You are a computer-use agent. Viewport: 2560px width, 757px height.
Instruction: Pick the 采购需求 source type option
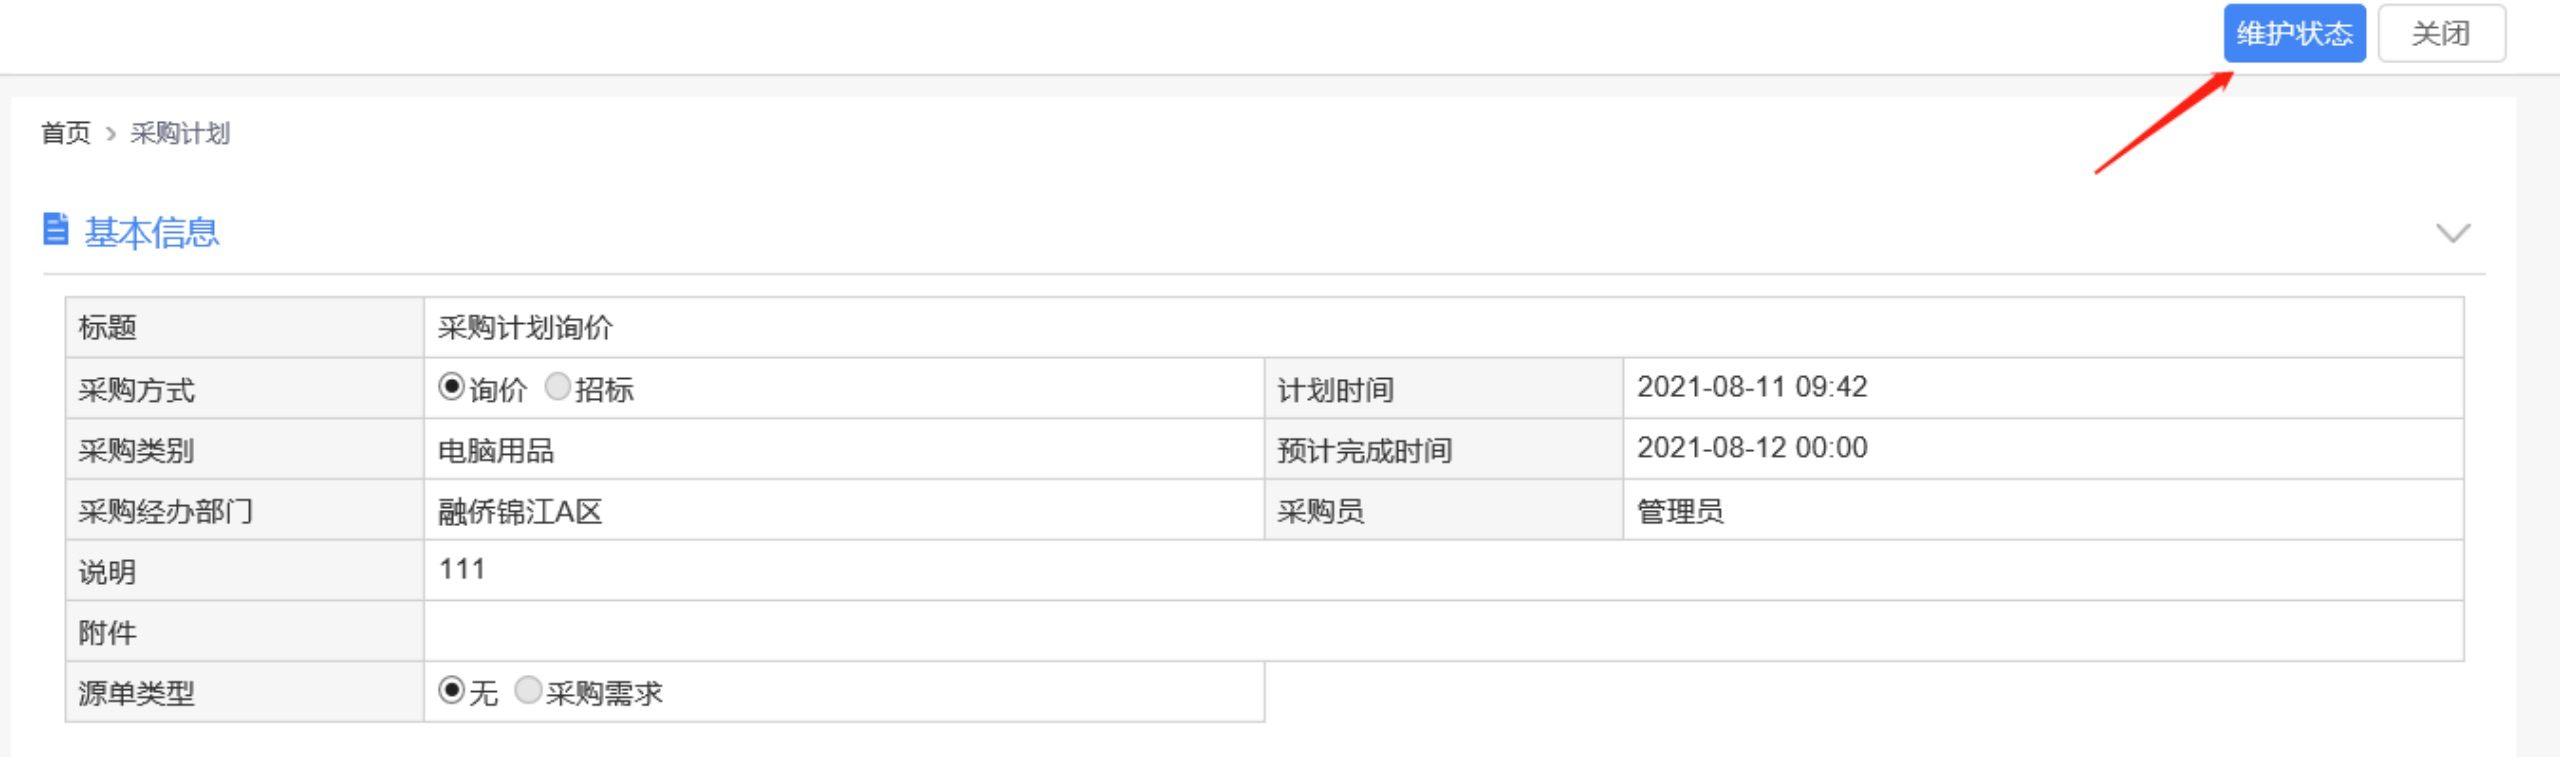[x=528, y=690]
